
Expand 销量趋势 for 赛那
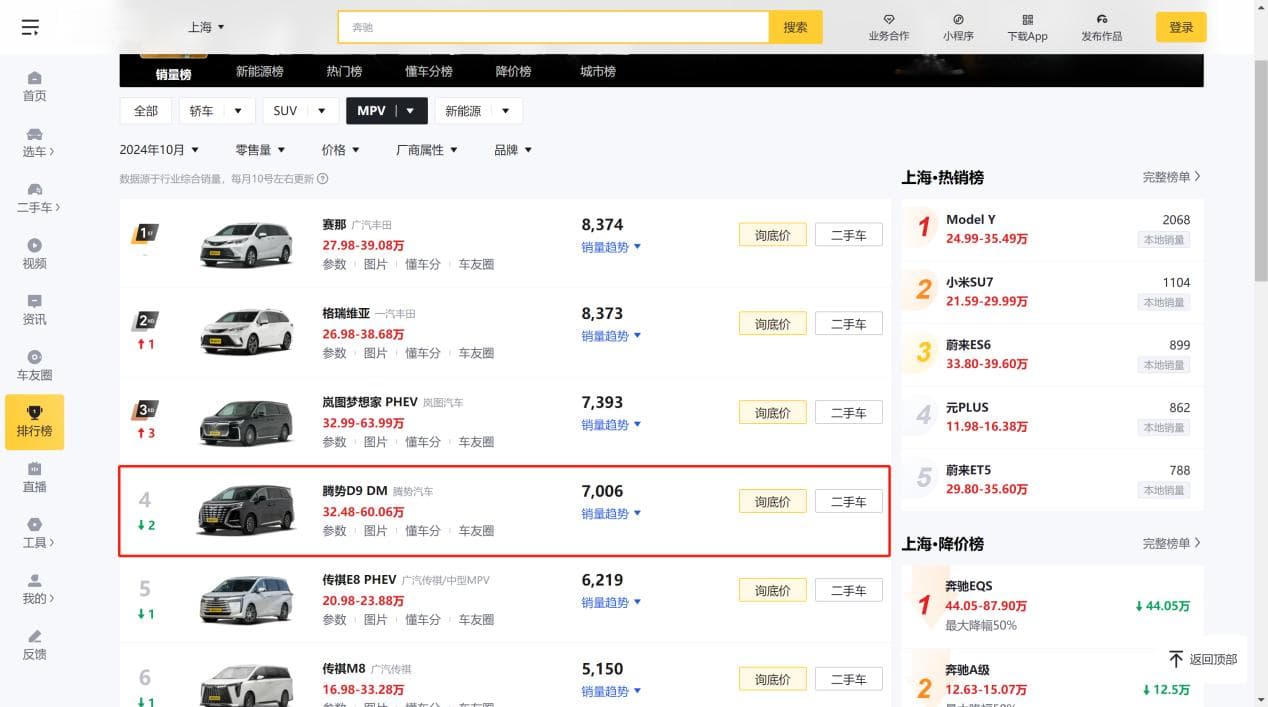(611, 247)
